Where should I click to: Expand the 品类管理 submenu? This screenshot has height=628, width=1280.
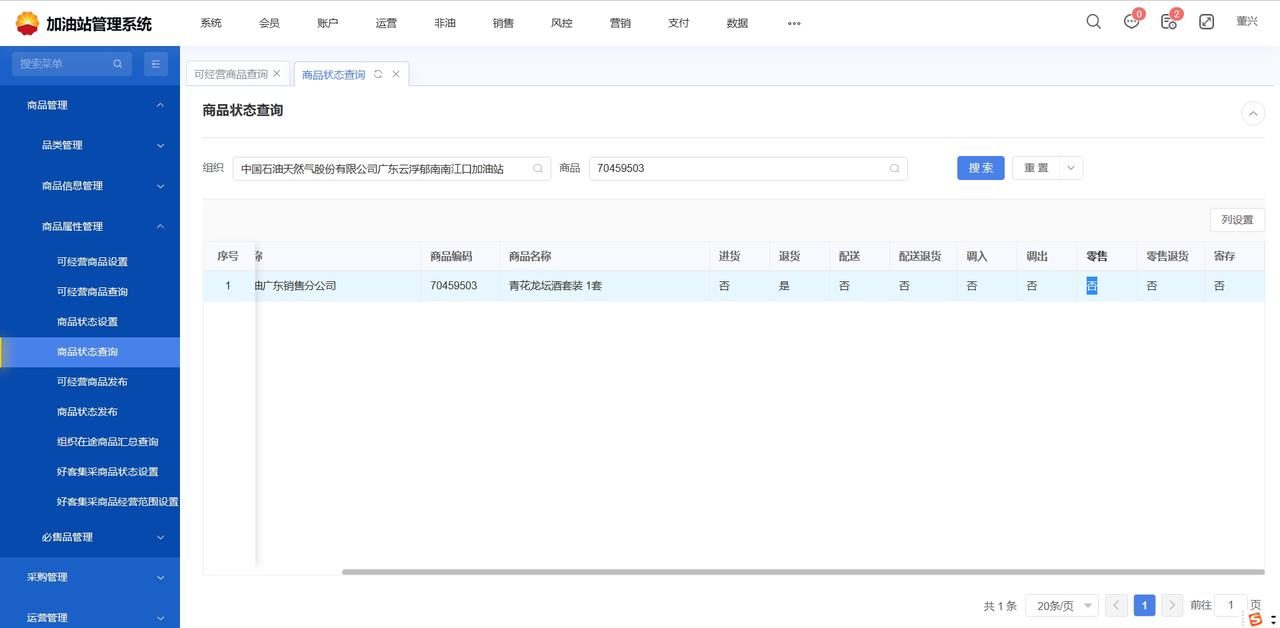(160, 146)
